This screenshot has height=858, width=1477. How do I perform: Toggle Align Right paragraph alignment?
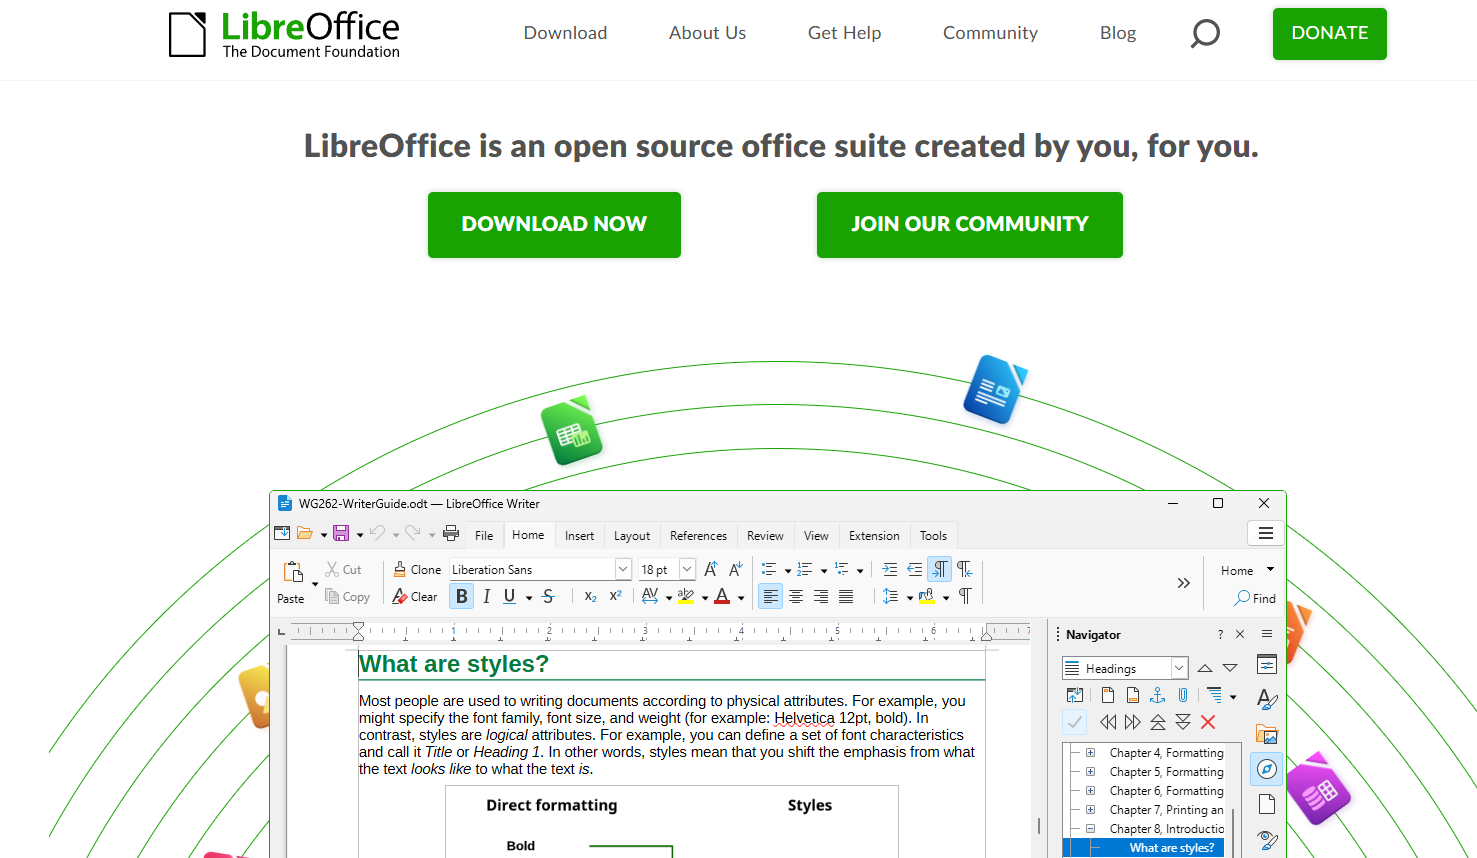(x=821, y=596)
